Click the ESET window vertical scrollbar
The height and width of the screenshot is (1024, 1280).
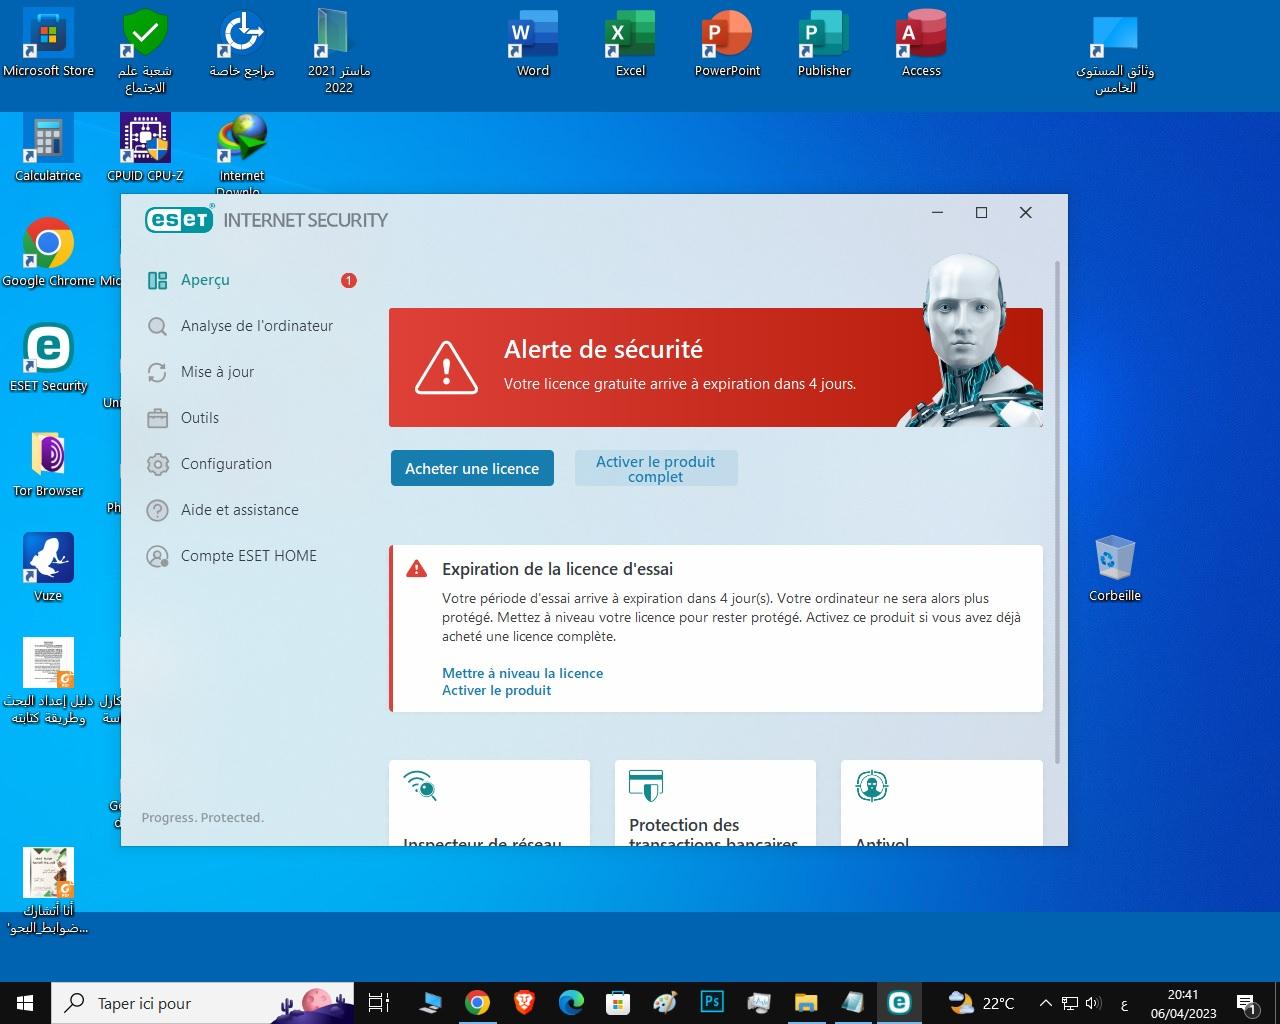click(1058, 510)
